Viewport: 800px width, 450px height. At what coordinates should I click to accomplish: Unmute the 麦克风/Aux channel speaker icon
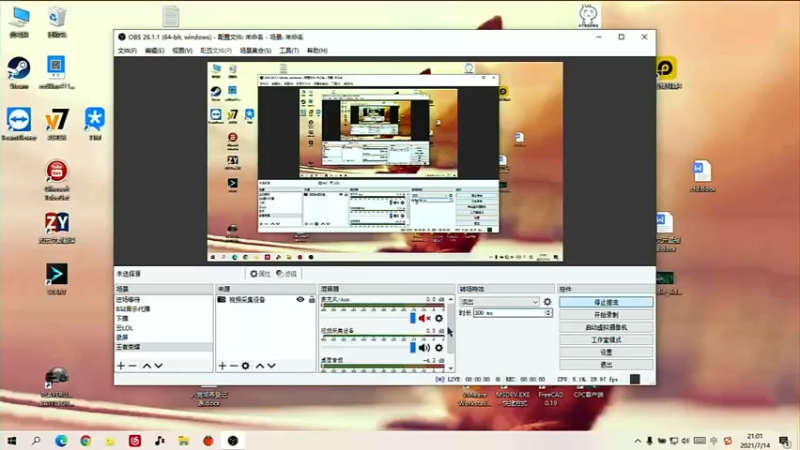tap(424, 318)
